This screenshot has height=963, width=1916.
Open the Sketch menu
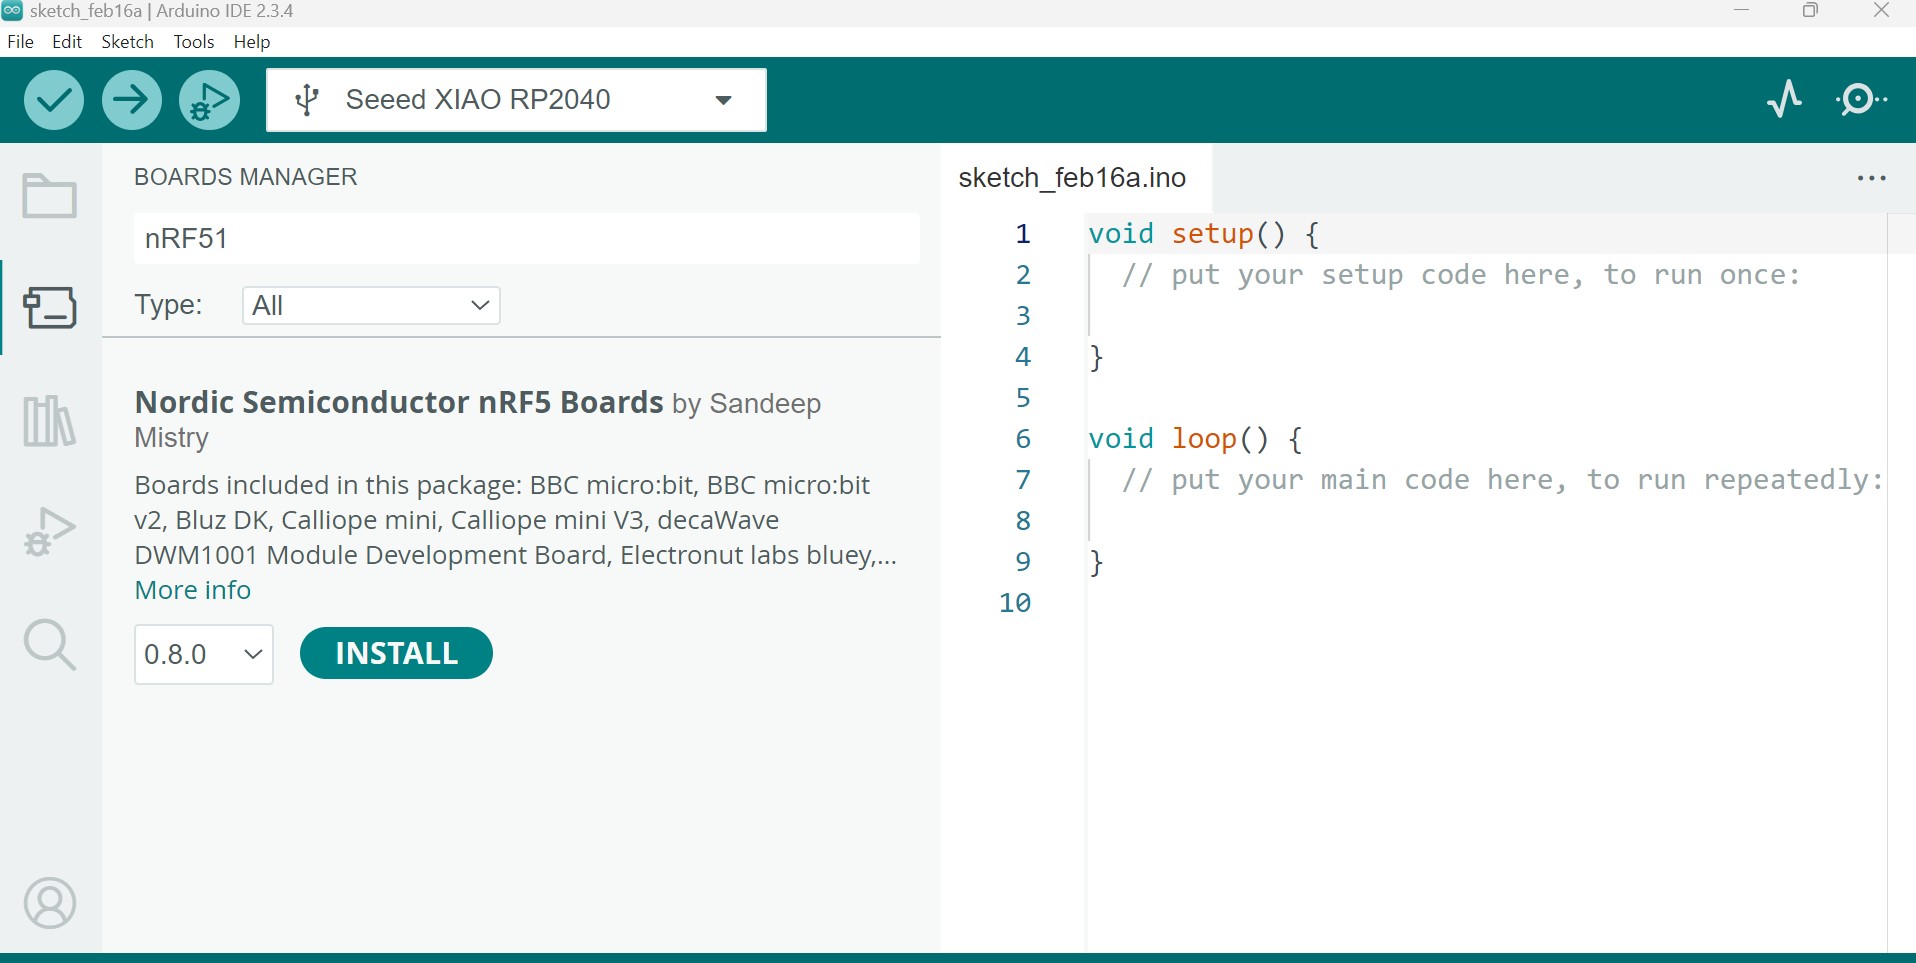coord(128,42)
